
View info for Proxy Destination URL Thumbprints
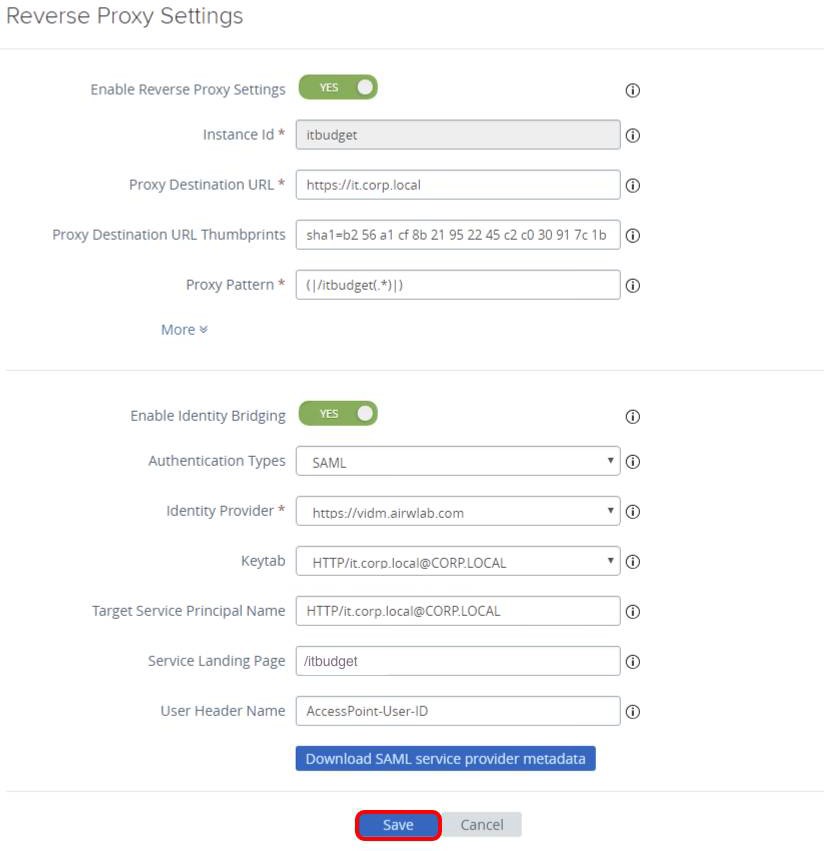[632, 235]
